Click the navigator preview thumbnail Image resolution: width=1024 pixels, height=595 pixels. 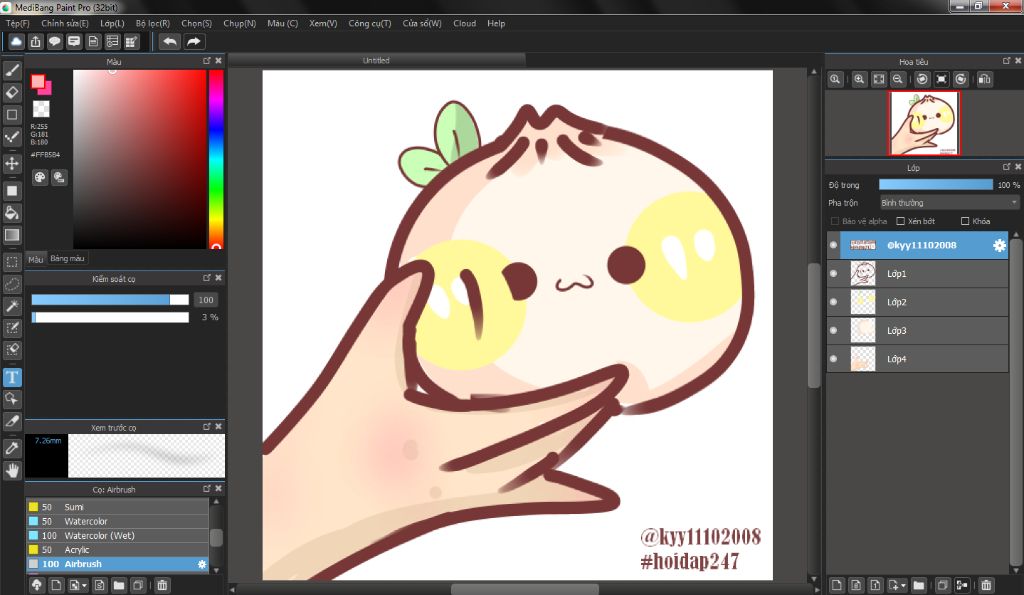point(924,123)
